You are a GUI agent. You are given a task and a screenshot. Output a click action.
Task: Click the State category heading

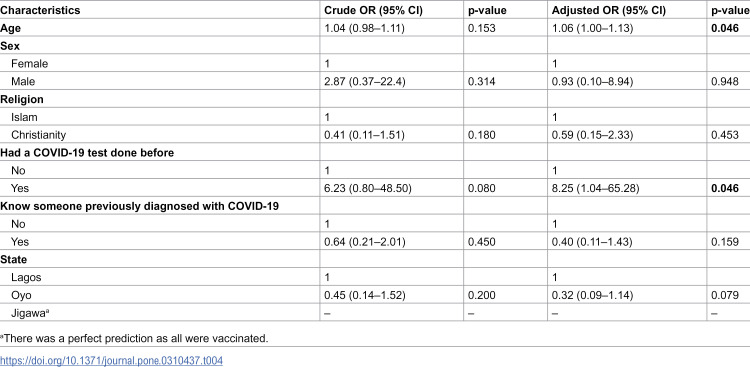(x=13, y=260)
